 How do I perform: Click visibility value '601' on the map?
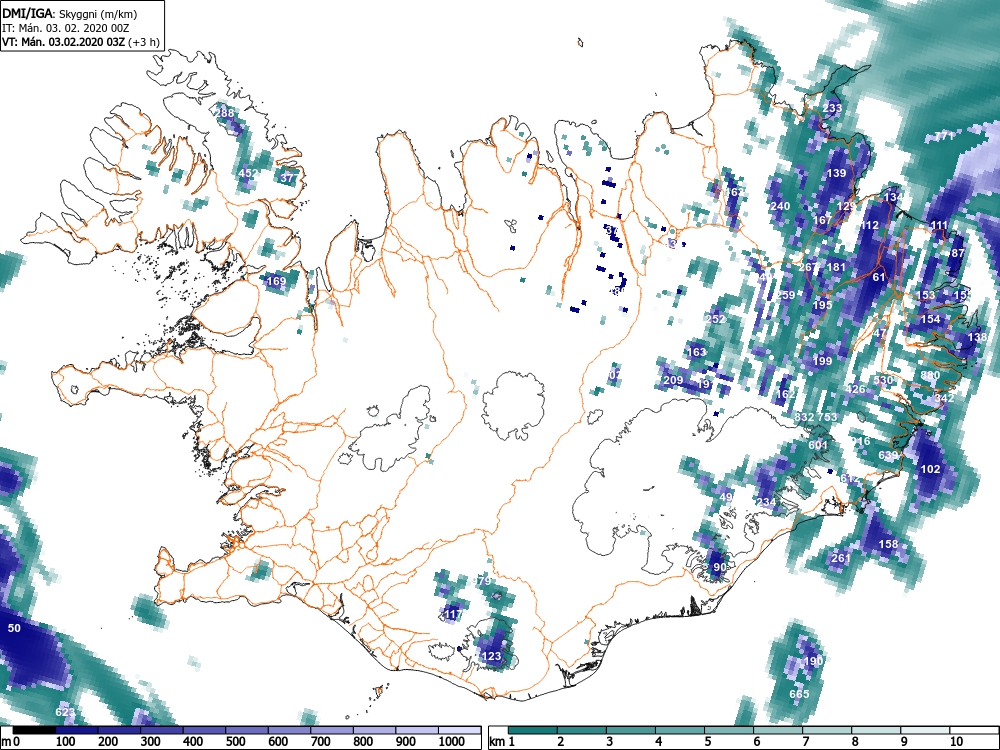point(818,445)
